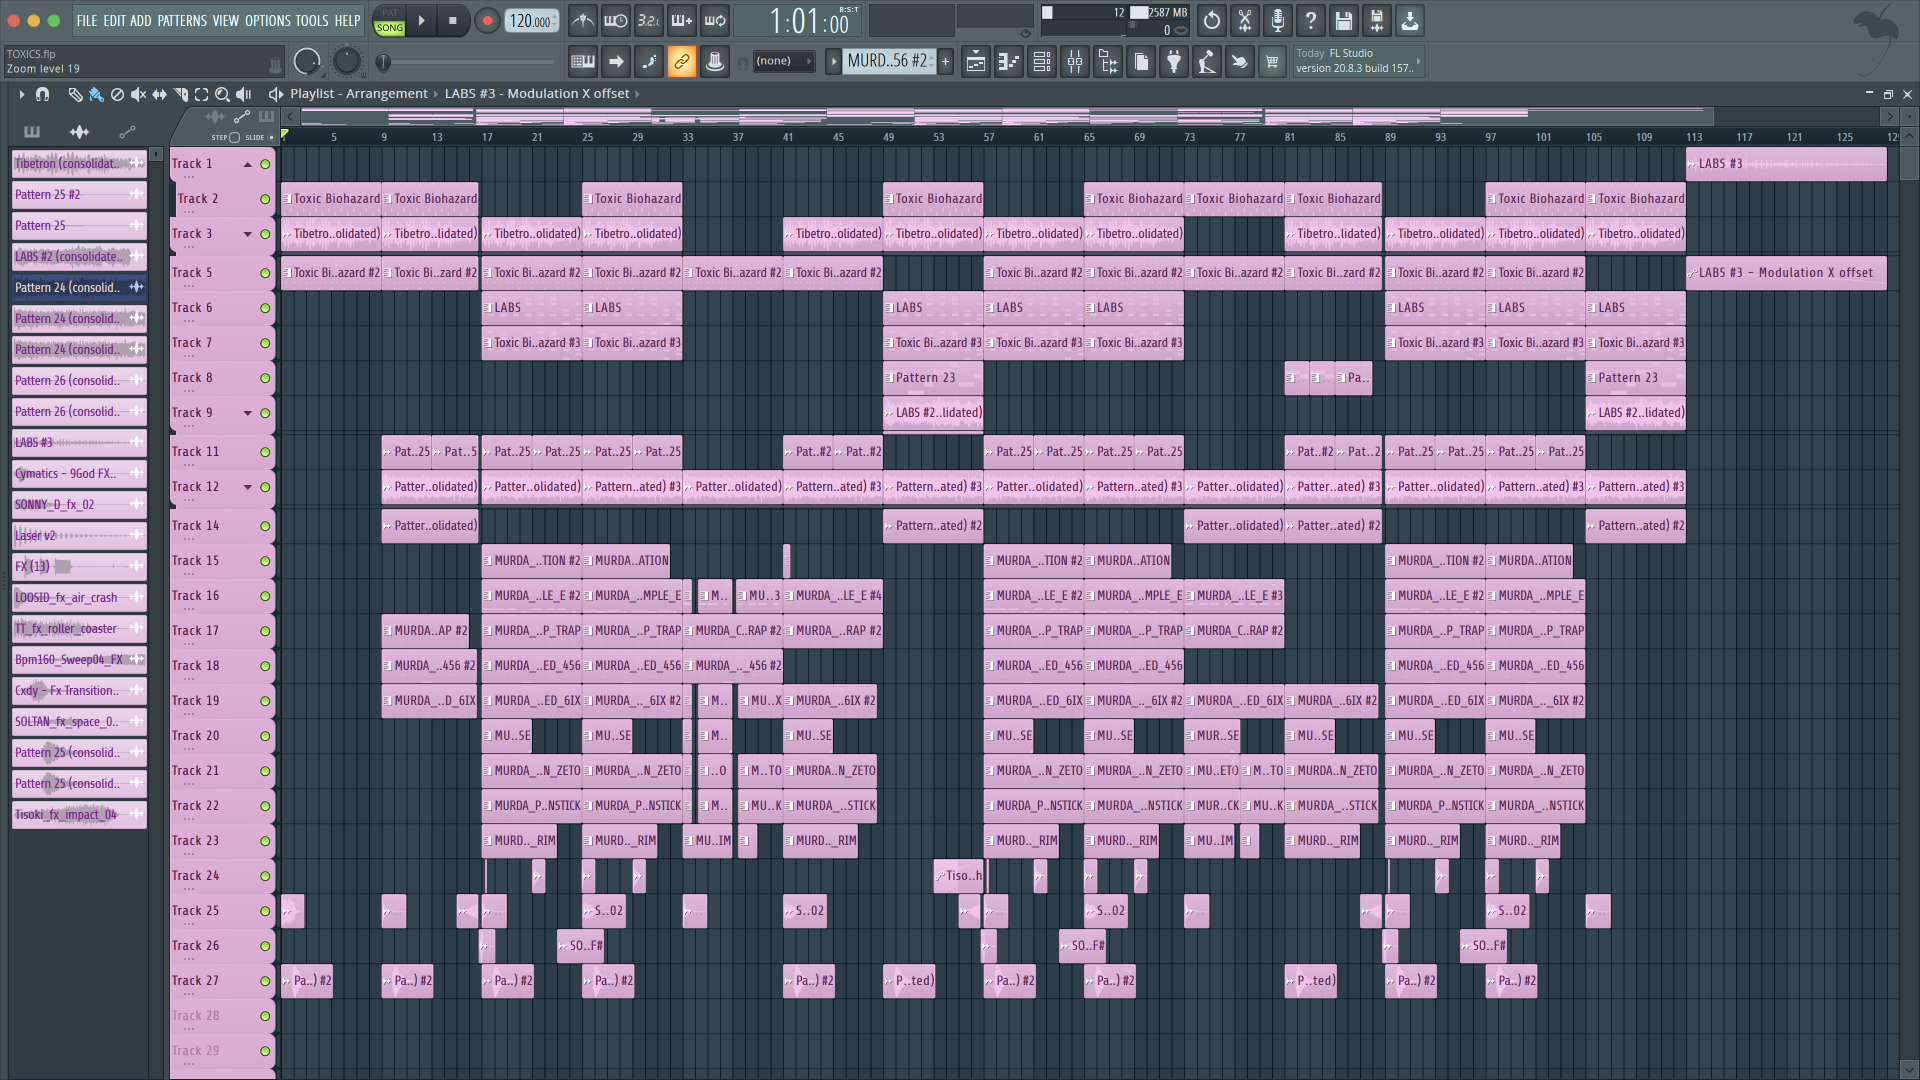Open the shopping cart content library icon

pos(1272,62)
